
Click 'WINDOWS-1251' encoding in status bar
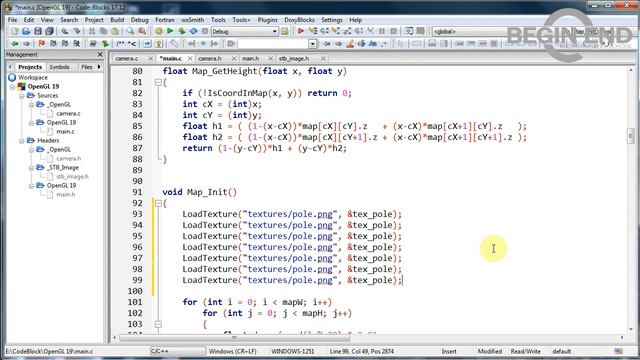pyautogui.click(x=293, y=351)
